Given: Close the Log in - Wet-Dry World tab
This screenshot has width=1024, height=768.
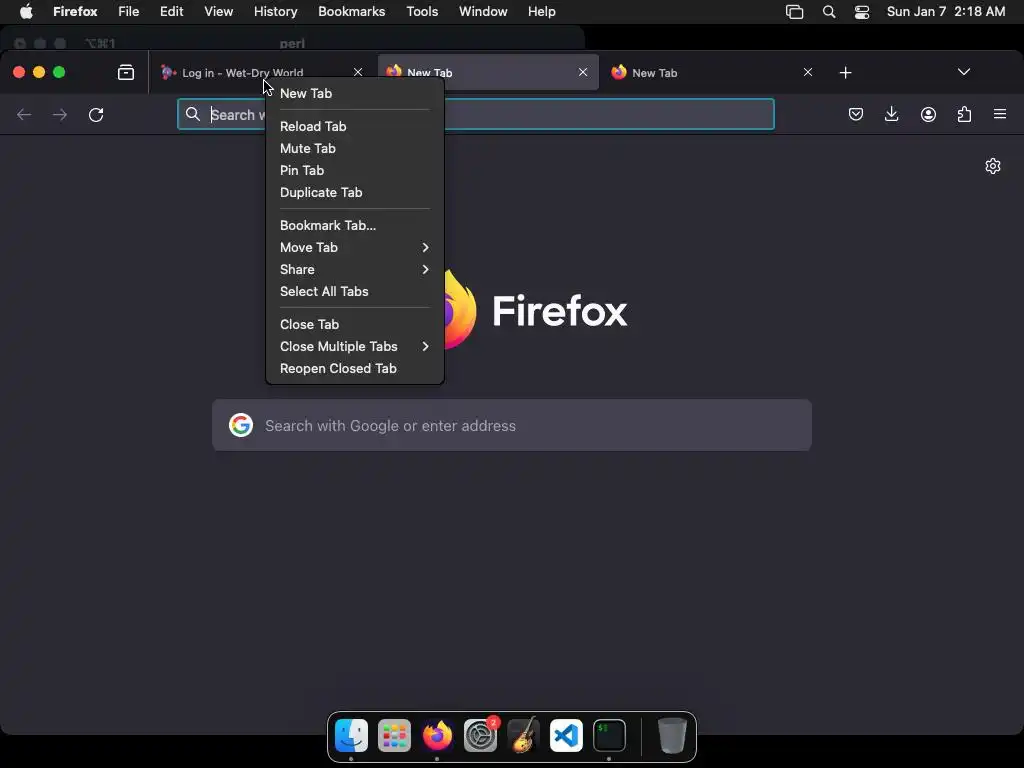Looking at the screenshot, I should (358, 72).
